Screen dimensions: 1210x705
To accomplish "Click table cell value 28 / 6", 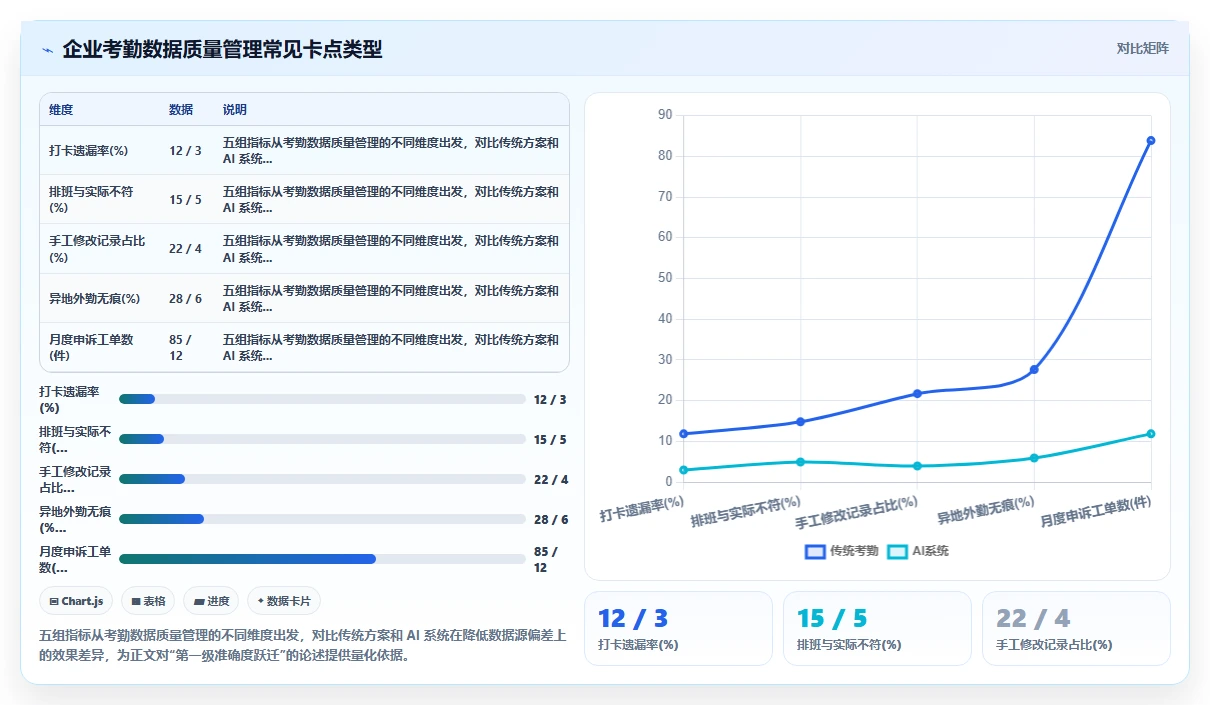I will [x=185, y=298].
